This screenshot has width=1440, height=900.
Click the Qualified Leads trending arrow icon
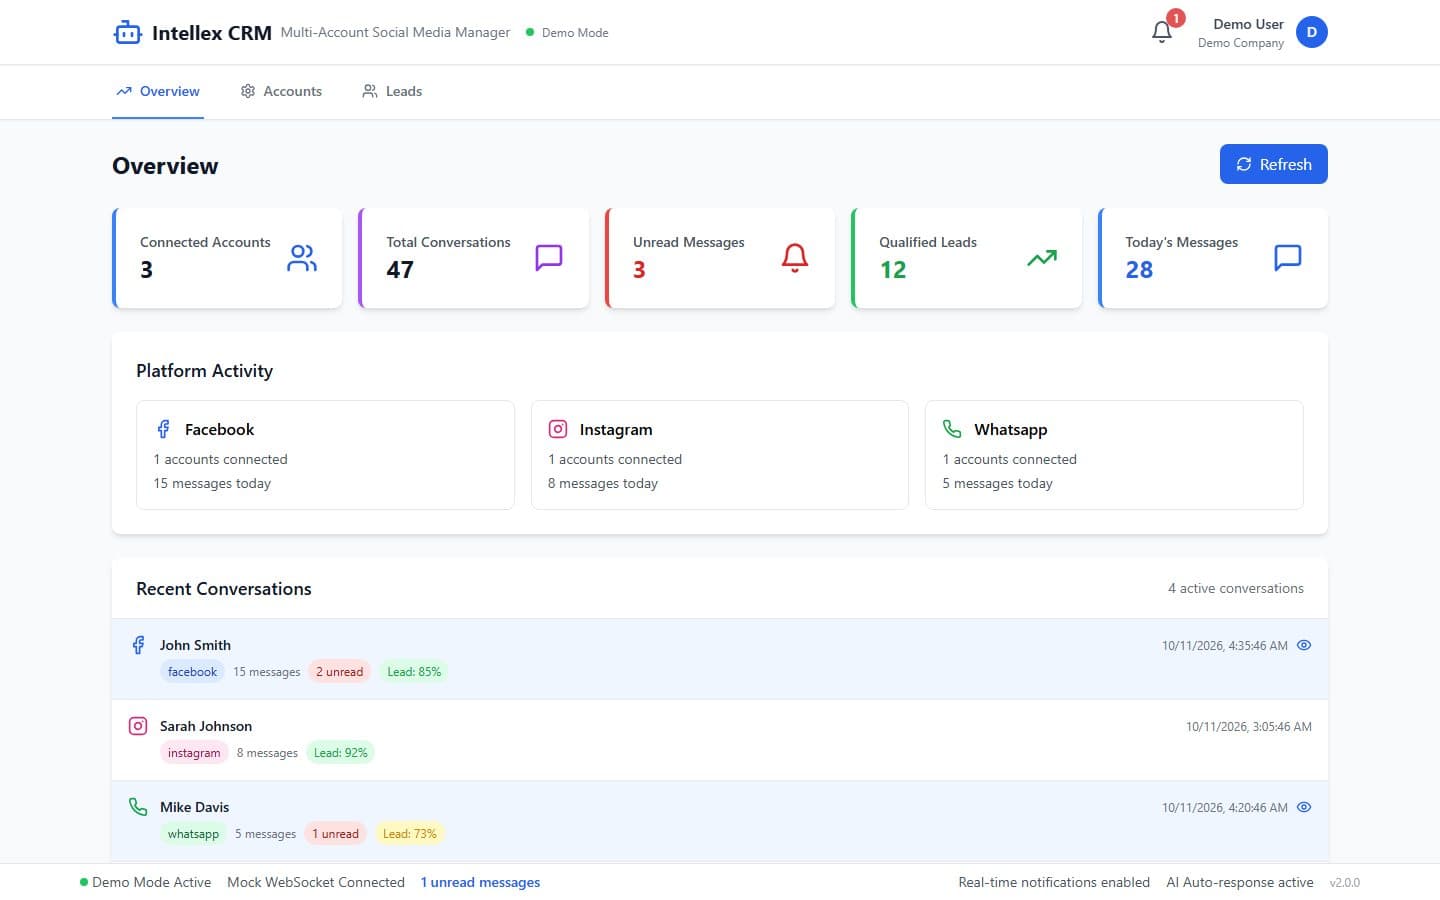(x=1042, y=258)
